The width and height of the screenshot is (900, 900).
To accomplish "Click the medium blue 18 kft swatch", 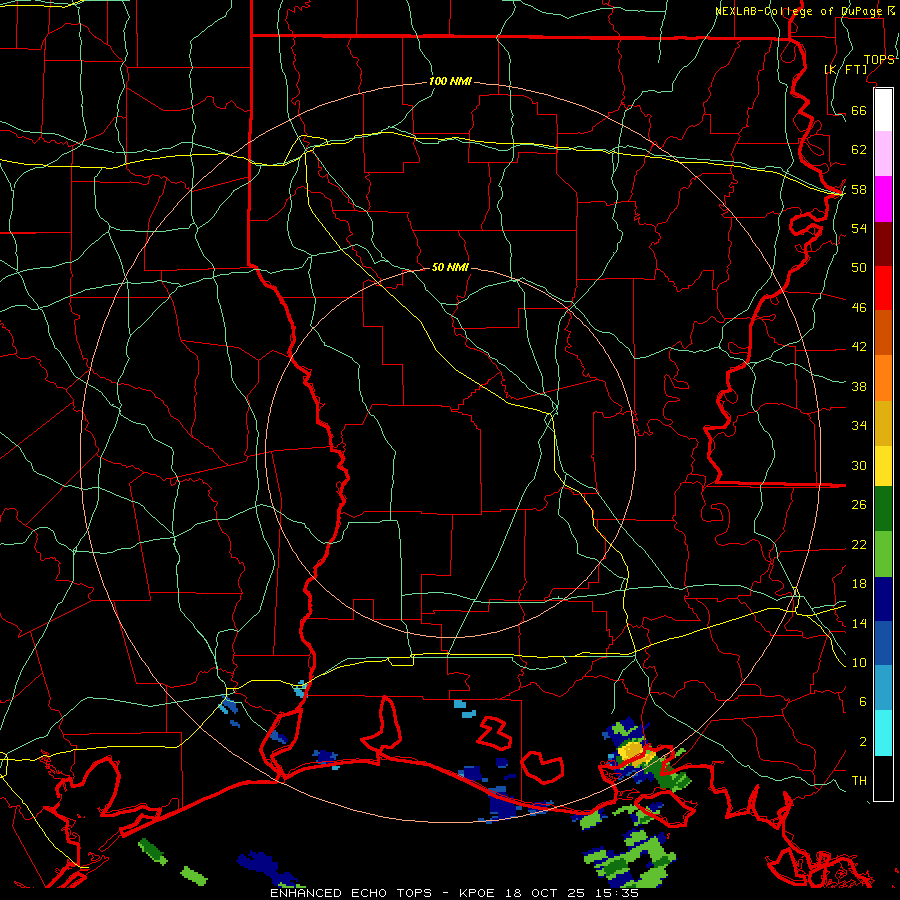I will point(883,643).
